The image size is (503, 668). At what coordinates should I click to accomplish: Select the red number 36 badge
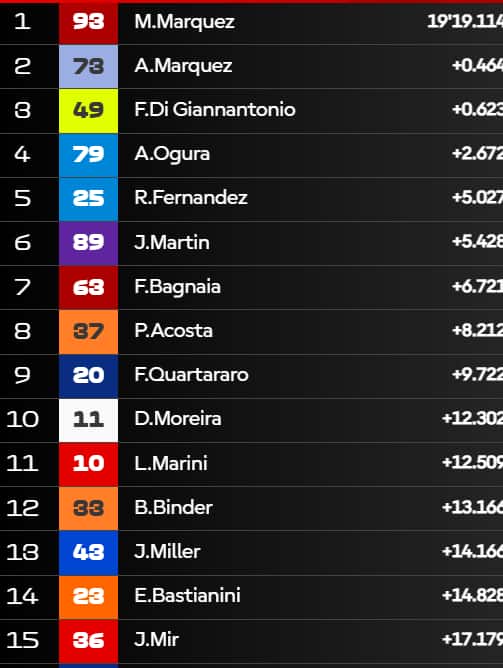click(88, 641)
